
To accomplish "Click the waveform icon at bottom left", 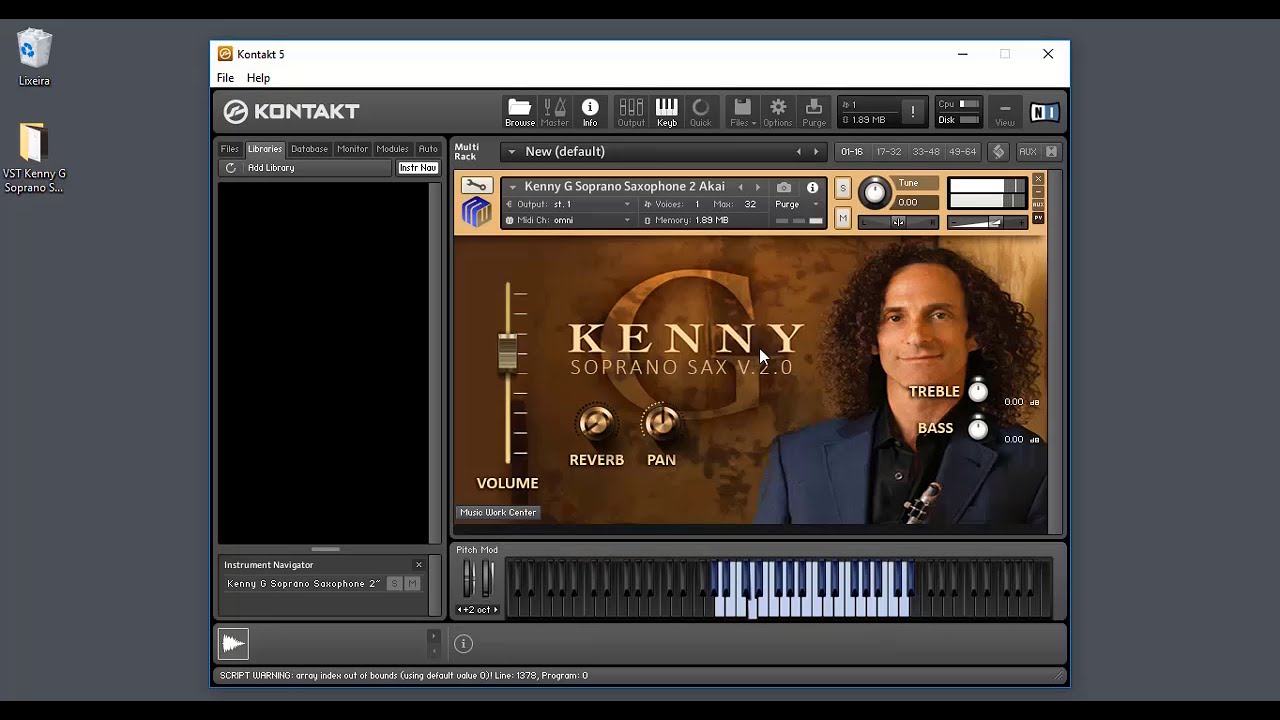I will (x=234, y=644).
